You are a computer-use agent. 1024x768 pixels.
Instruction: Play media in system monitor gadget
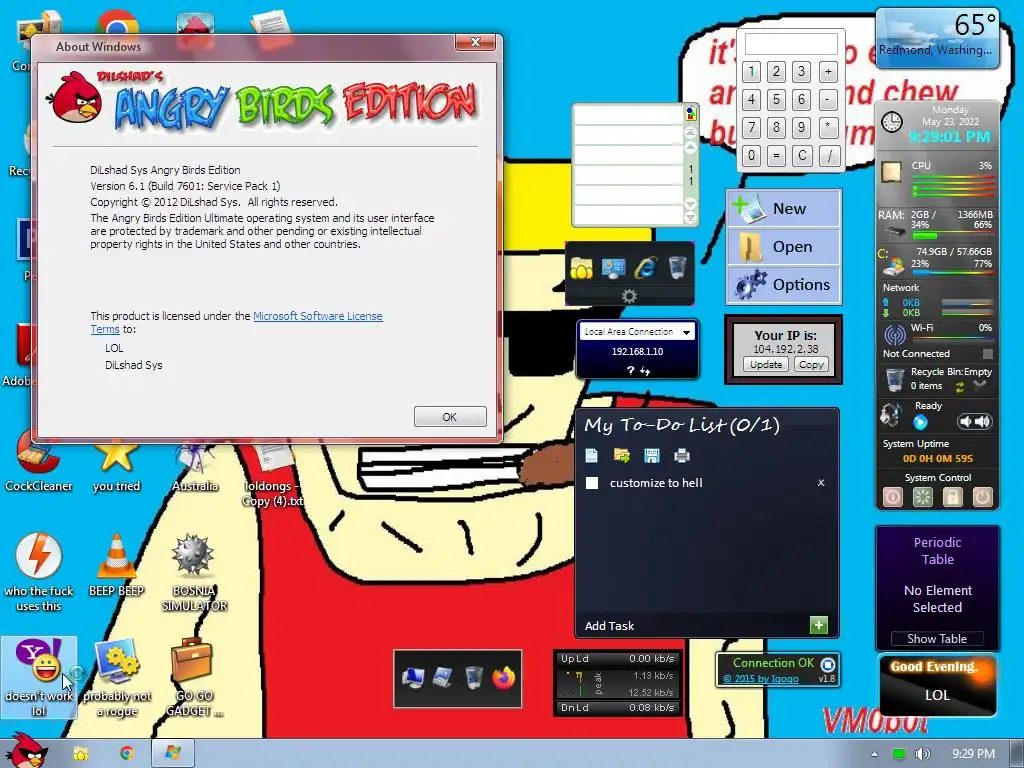(x=920, y=422)
